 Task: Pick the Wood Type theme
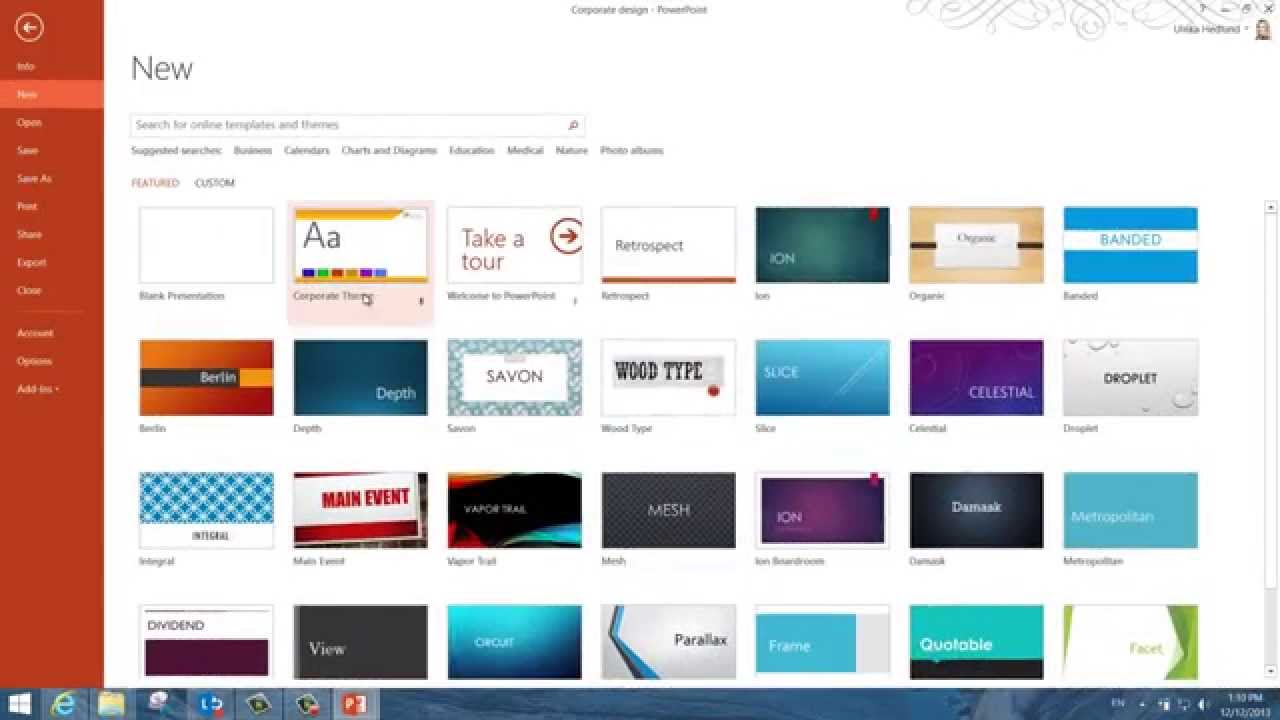(668, 377)
